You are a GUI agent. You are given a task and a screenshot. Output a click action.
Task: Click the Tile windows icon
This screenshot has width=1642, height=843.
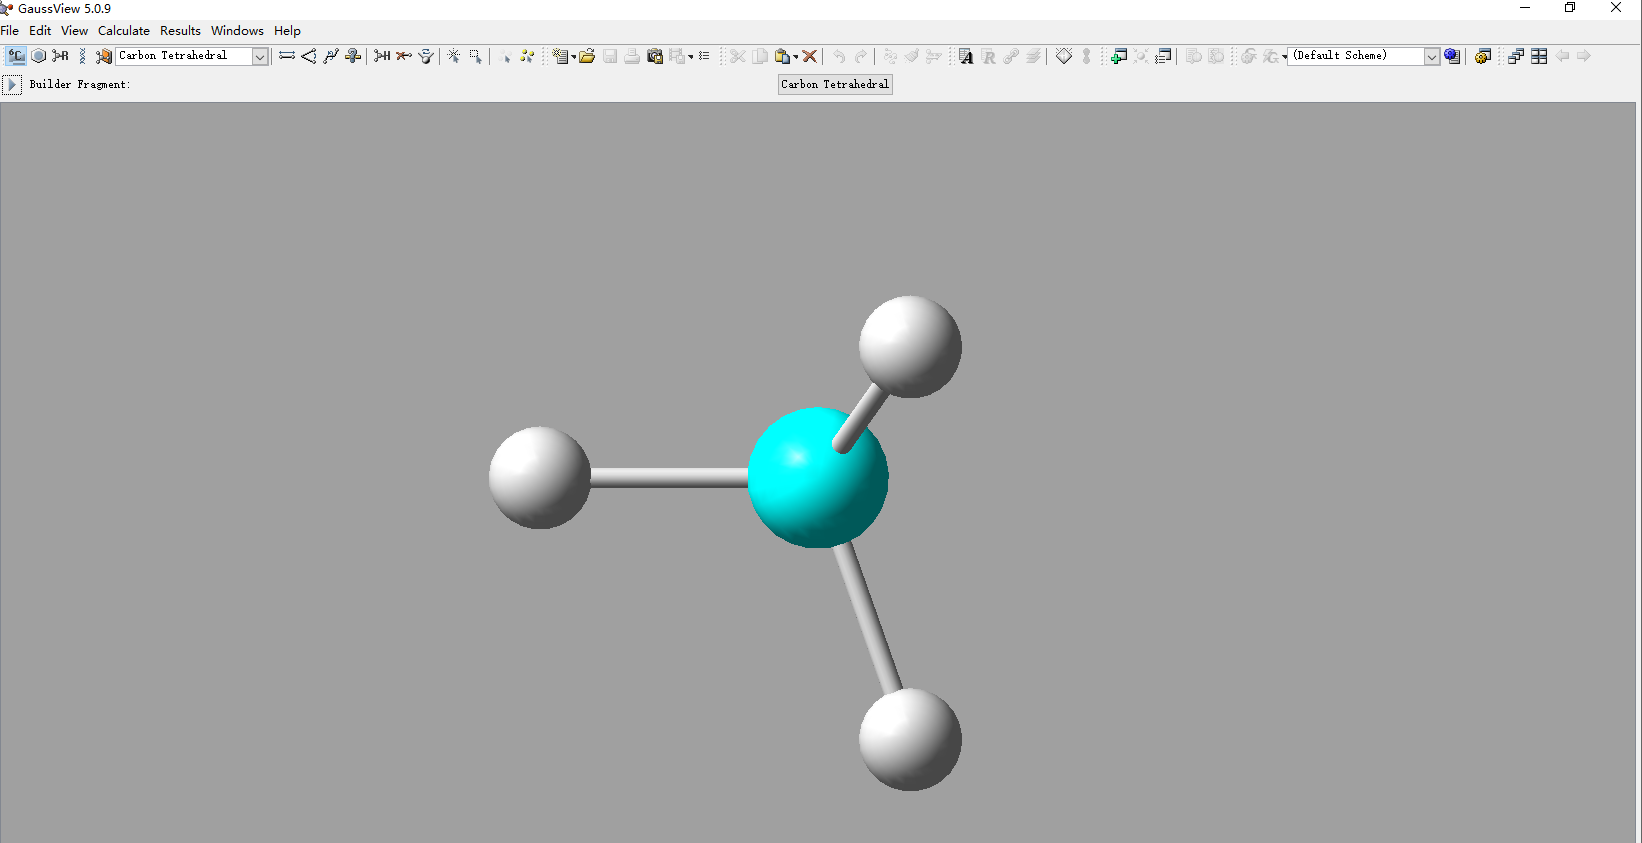coord(1539,56)
